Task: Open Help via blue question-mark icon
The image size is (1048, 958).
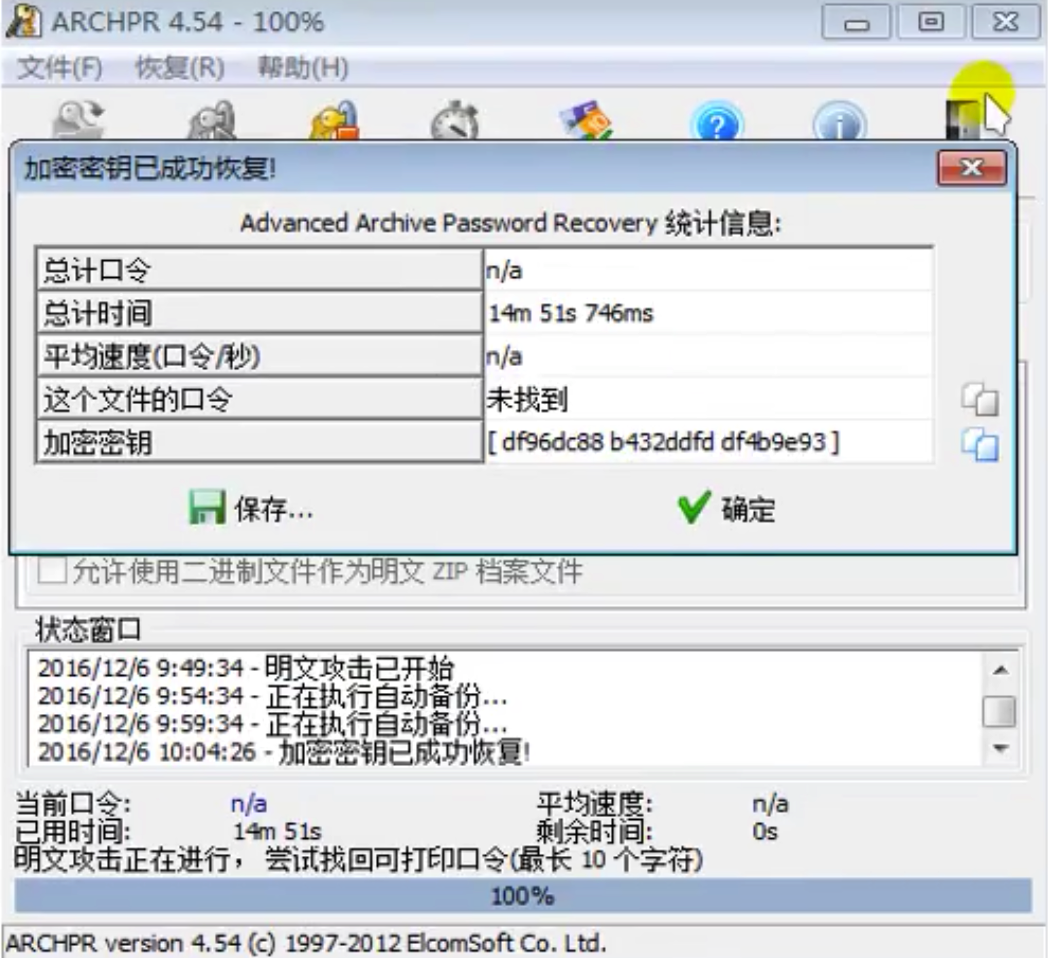Action: 717,122
